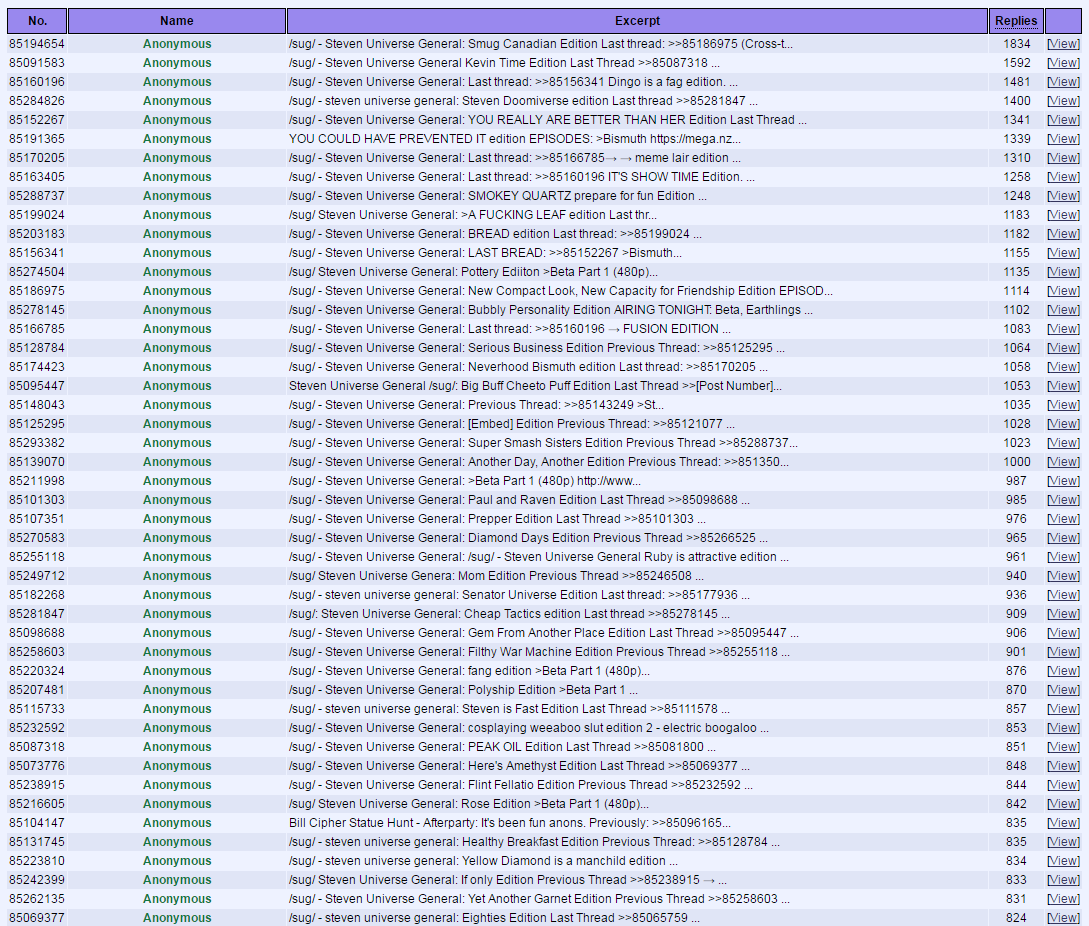1089x926 pixels.
Task: Open View link for thread 85232592
Action: click(1063, 727)
